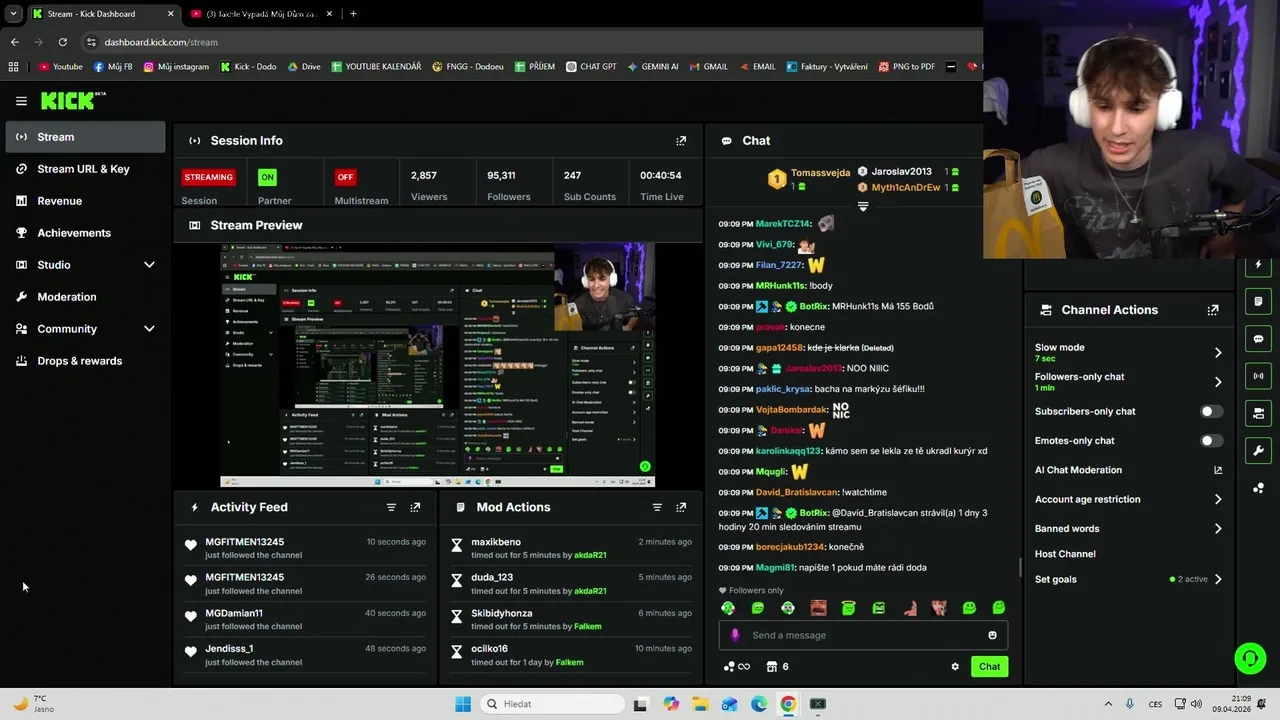Viewport: 1280px width, 720px height.
Task: Click Host Channel option
Action: coord(1065,554)
